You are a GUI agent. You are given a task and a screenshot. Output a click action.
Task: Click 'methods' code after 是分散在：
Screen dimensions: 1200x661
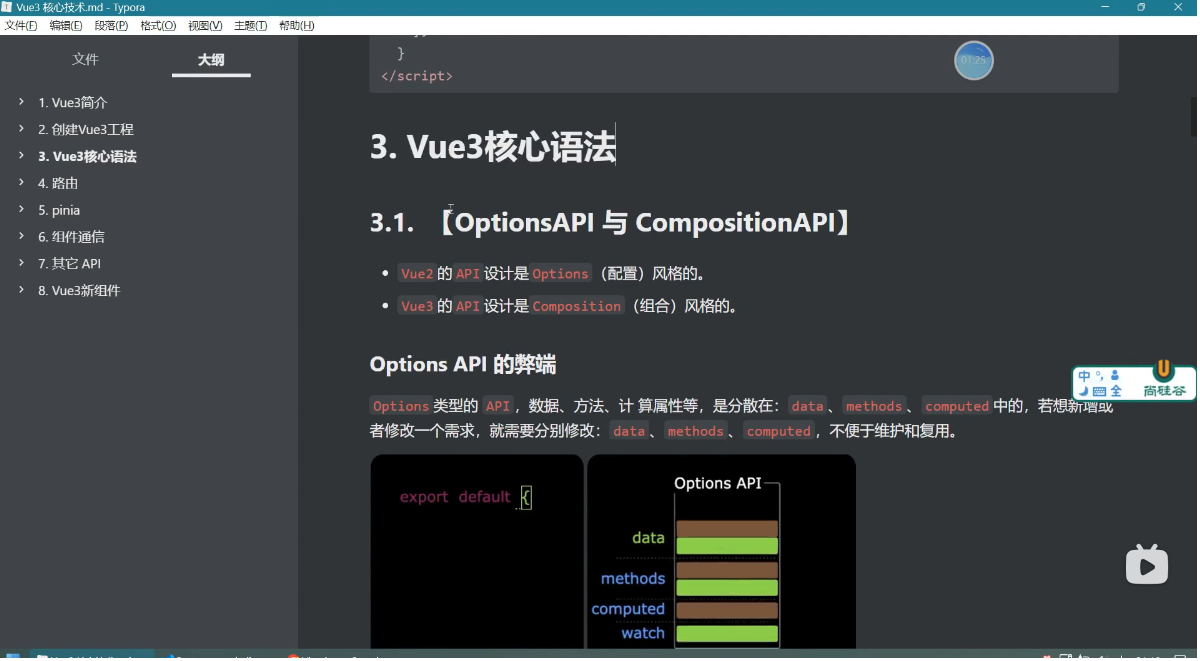874,406
